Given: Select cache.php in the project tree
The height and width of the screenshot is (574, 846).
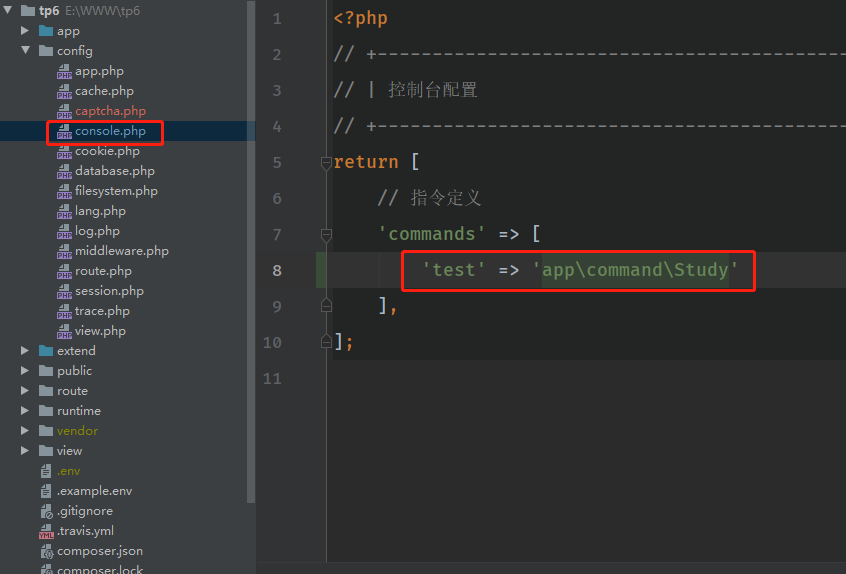Looking at the screenshot, I should (104, 91).
